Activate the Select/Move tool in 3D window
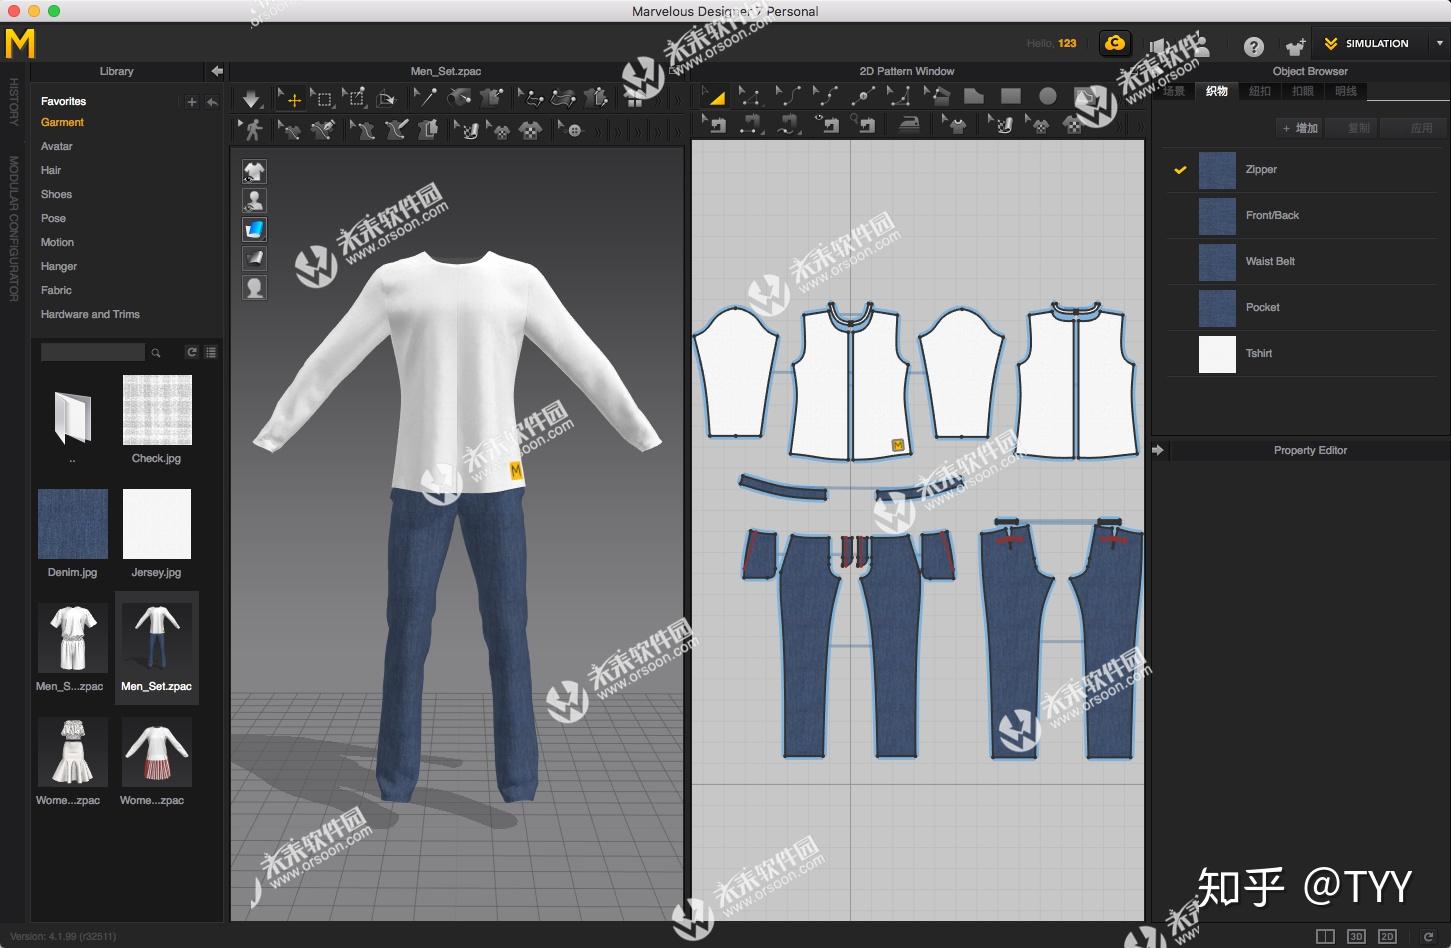Viewport: 1451px width, 948px height. pos(292,98)
